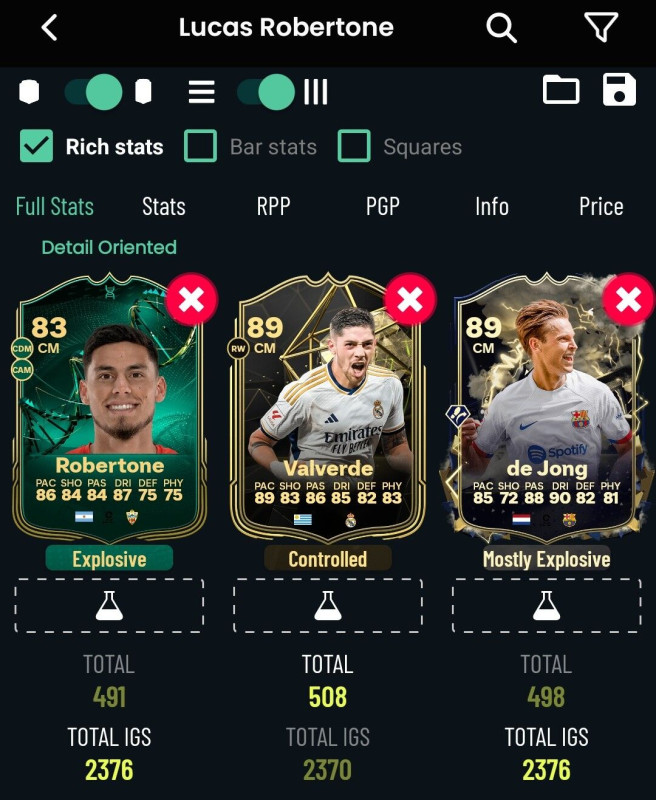Screen dimensions: 656x800
Task: Add chemistry style under Valverde flask slot
Action: [x=327, y=606]
